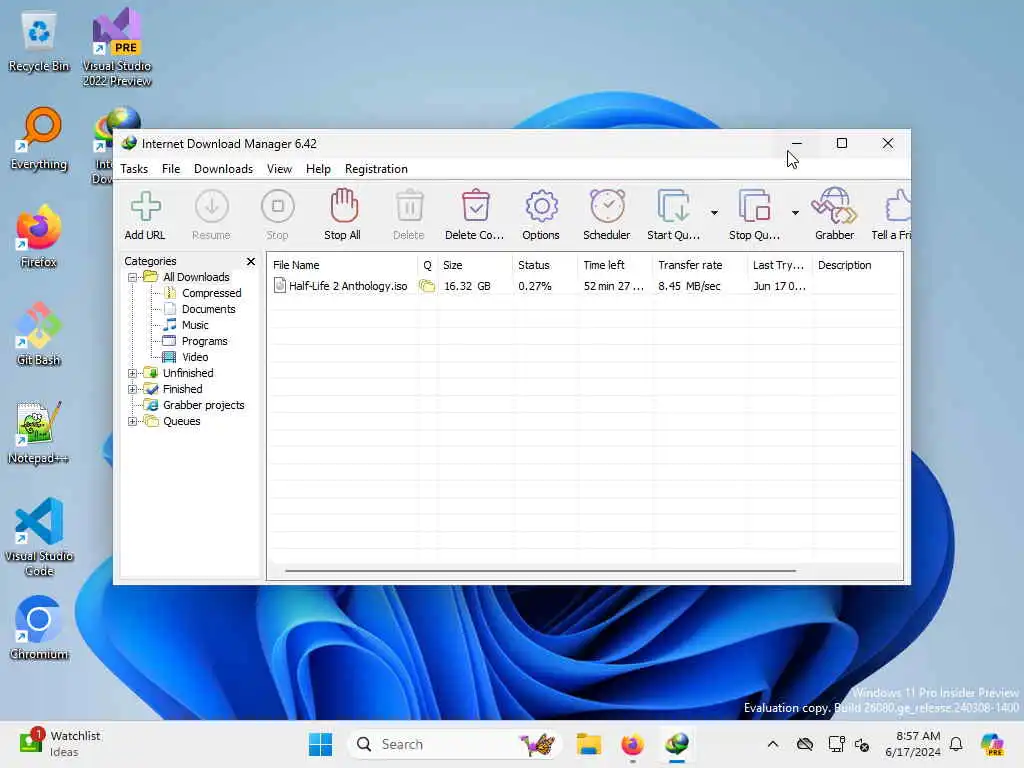The width and height of the screenshot is (1024, 768).
Task: Click the Add URL toolbar icon
Action: point(145,206)
